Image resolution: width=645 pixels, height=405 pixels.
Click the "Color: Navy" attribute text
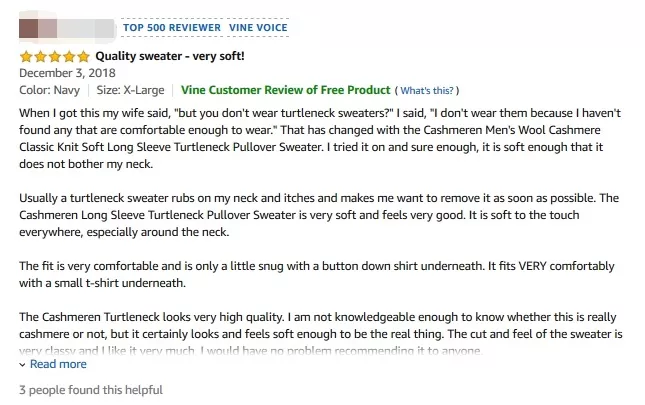[x=50, y=90]
